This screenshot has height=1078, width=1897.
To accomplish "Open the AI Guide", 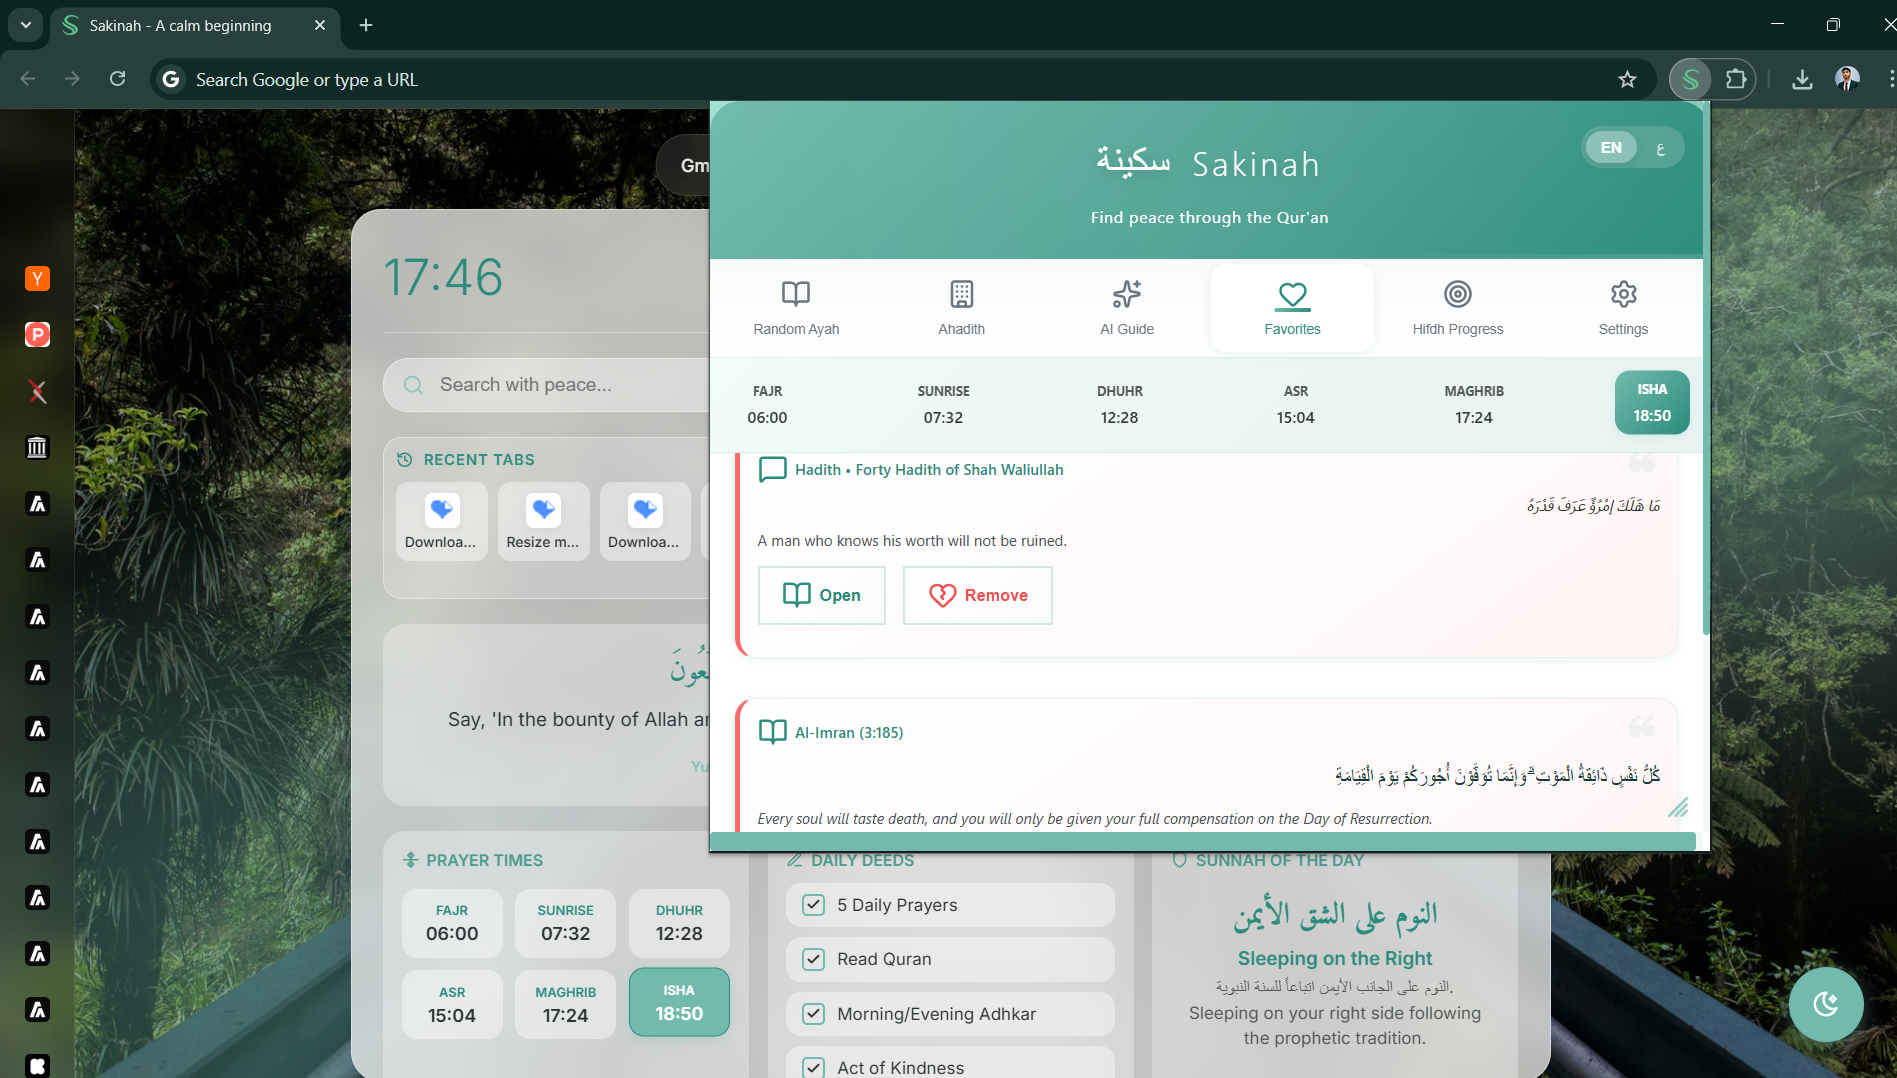I will (1126, 307).
